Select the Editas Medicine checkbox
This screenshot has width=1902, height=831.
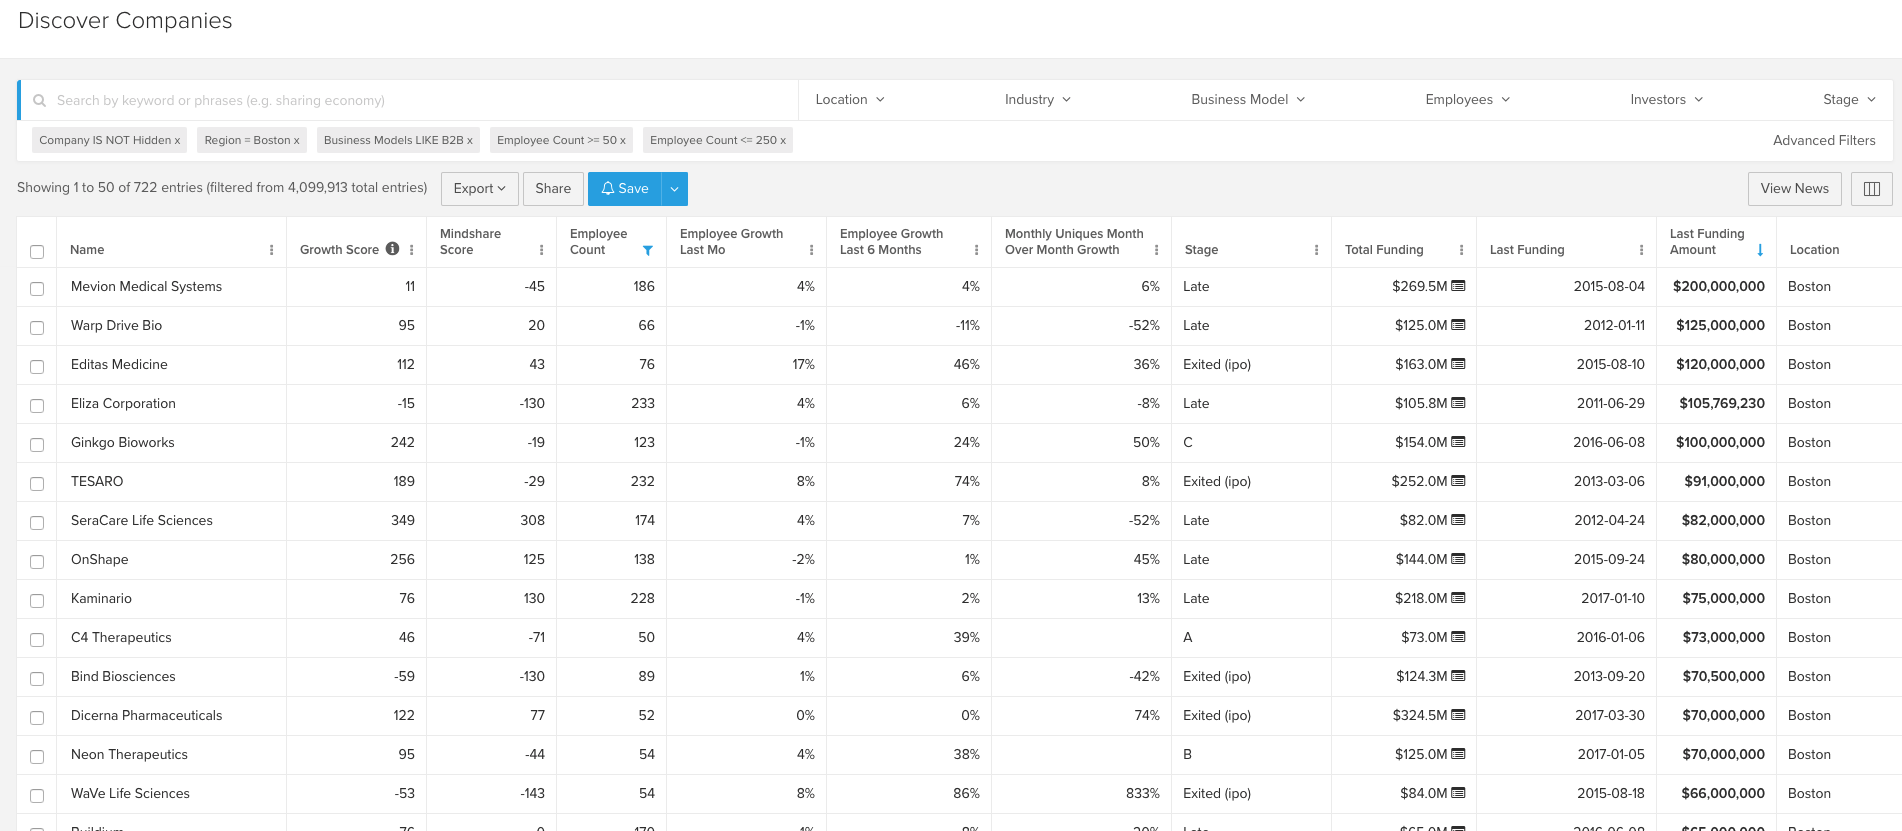pyautogui.click(x=37, y=367)
